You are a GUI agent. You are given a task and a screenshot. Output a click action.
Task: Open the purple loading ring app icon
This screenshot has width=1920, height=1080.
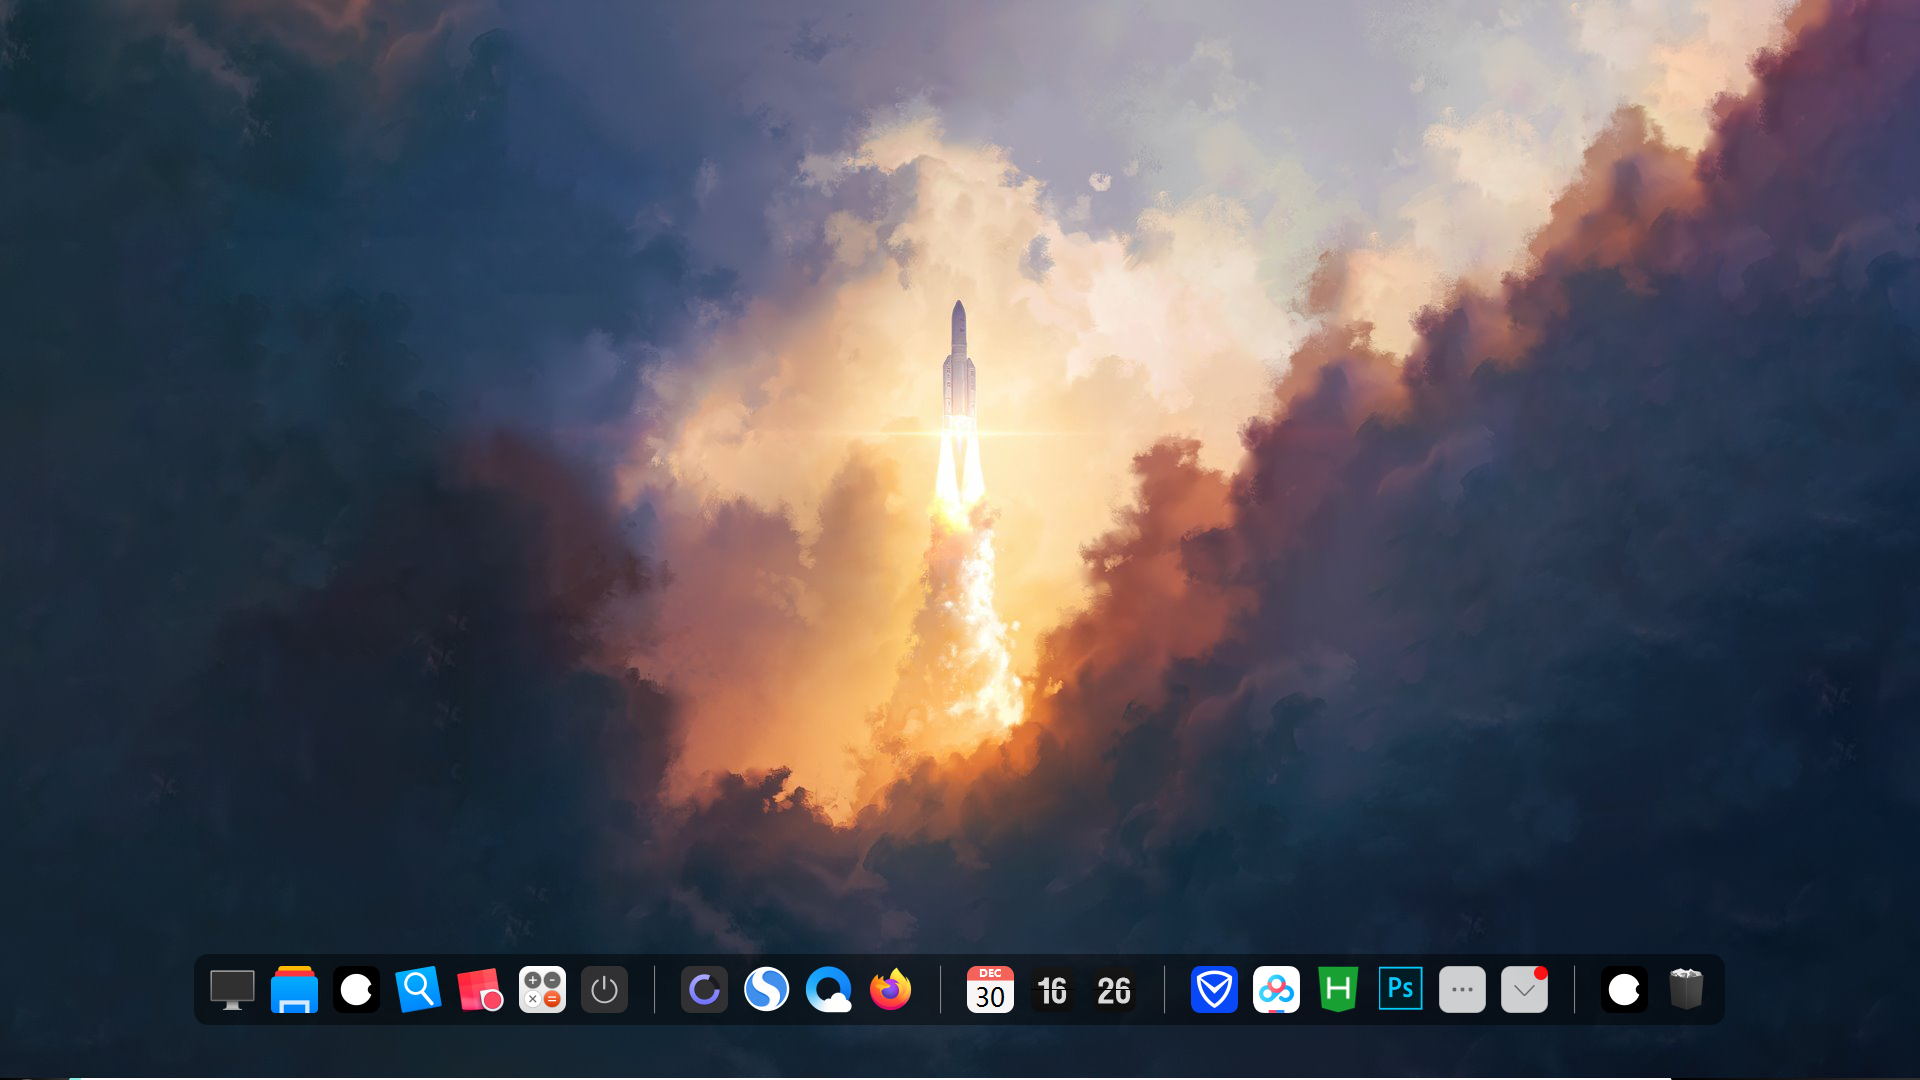pyautogui.click(x=704, y=990)
